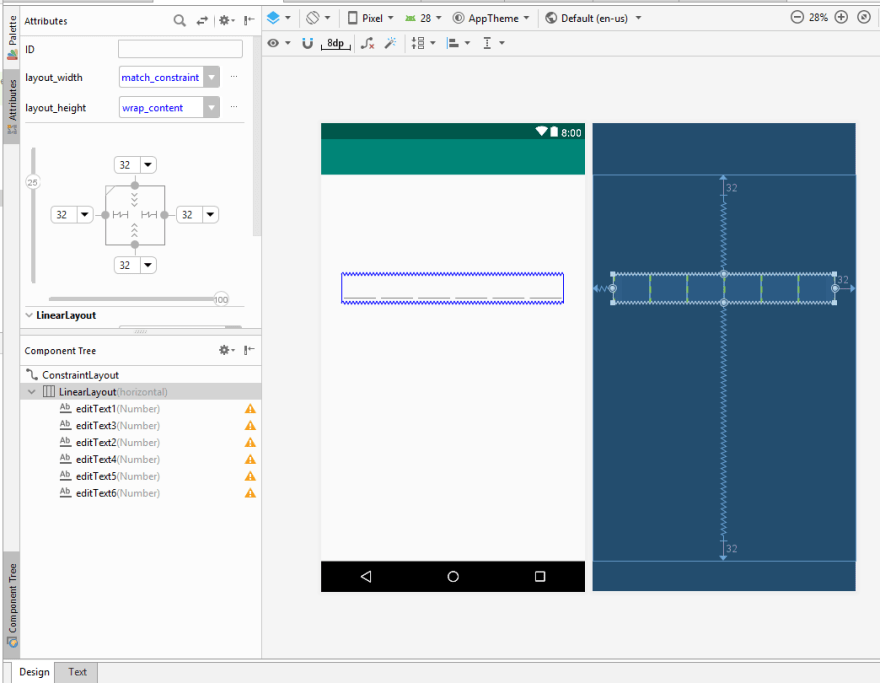Click warning icon for editText6
The height and width of the screenshot is (683, 880).
tap(250, 493)
